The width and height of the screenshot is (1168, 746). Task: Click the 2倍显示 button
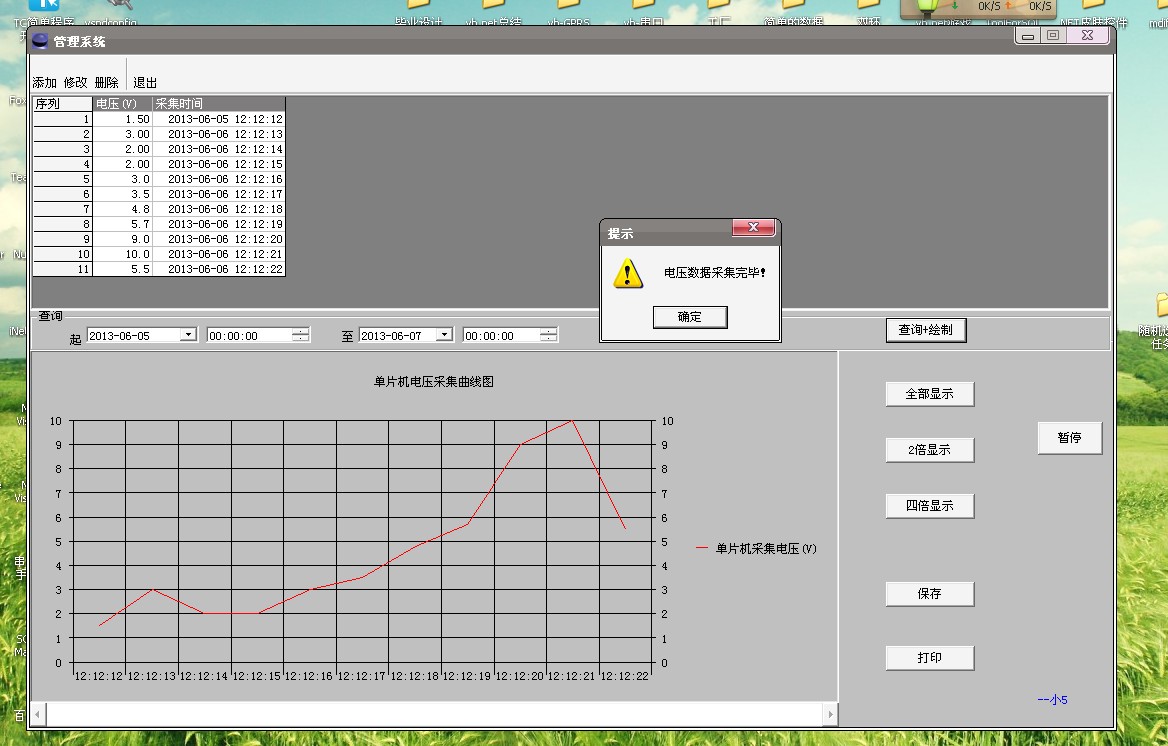coord(930,450)
